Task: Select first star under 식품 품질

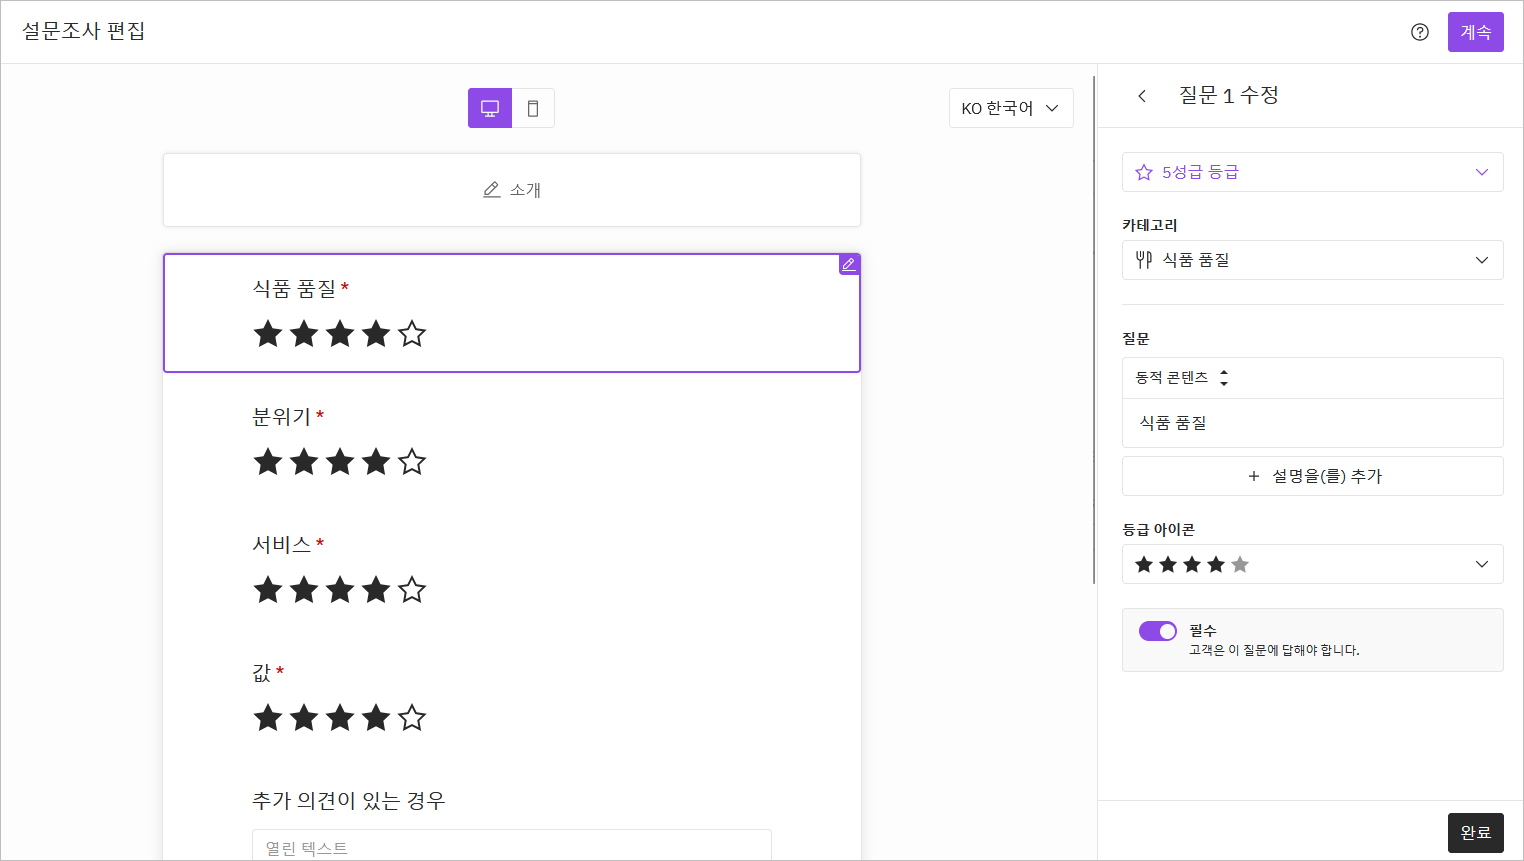Action: 268,333
